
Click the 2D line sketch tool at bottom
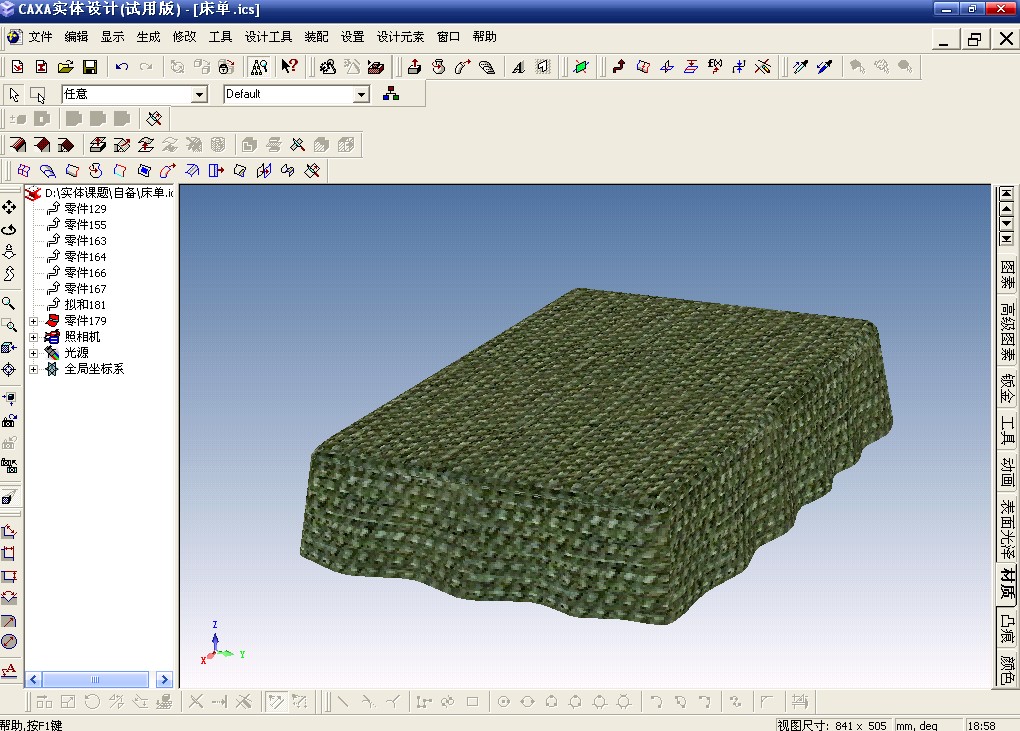pyautogui.click(x=343, y=702)
